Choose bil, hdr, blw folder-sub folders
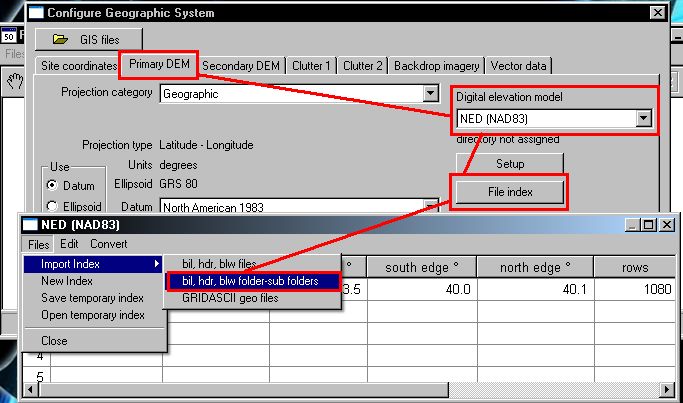This screenshot has width=683, height=403. [x=252, y=281]
